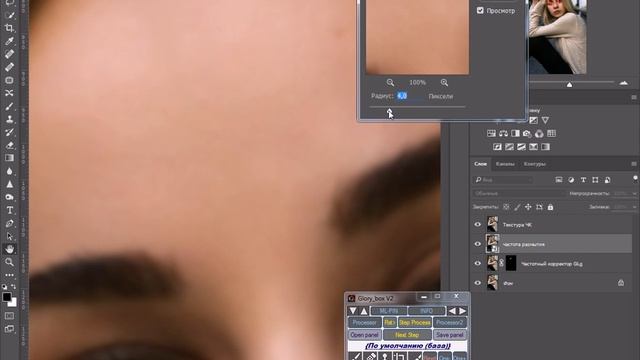Image resolution: width=640 pixels, height=360 pixels.
Task: Click the Save panel button
Action: click(x=449, y=335)
